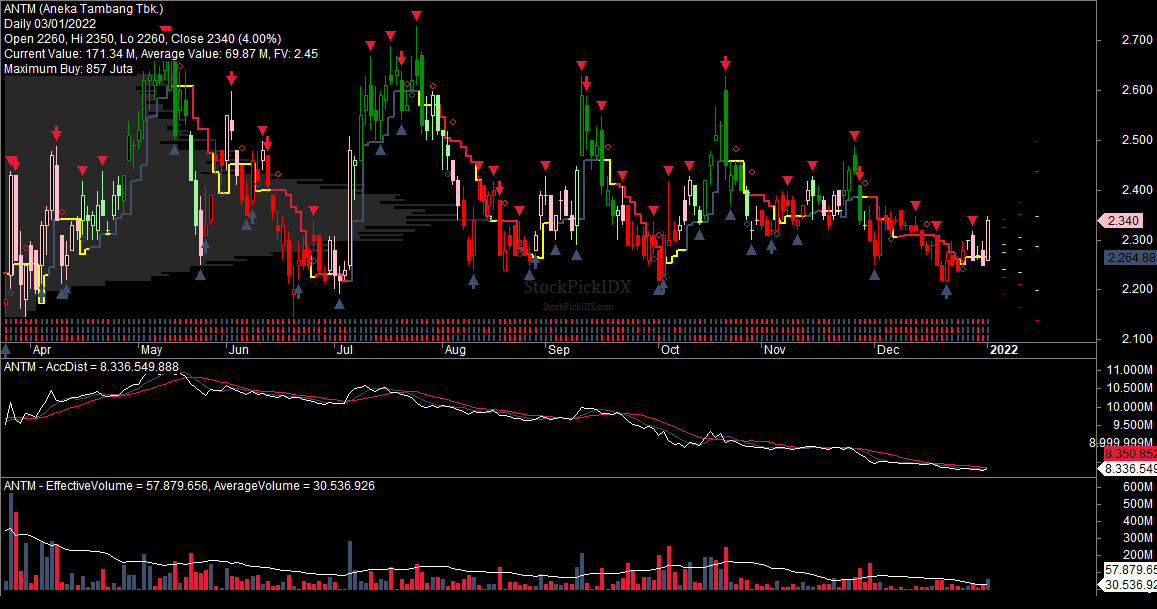The width and height of the screenshot is (1157, 609).
Task: Click the 2.200 price axis label
Action: pyautogui.click(x=1137, y=289)
